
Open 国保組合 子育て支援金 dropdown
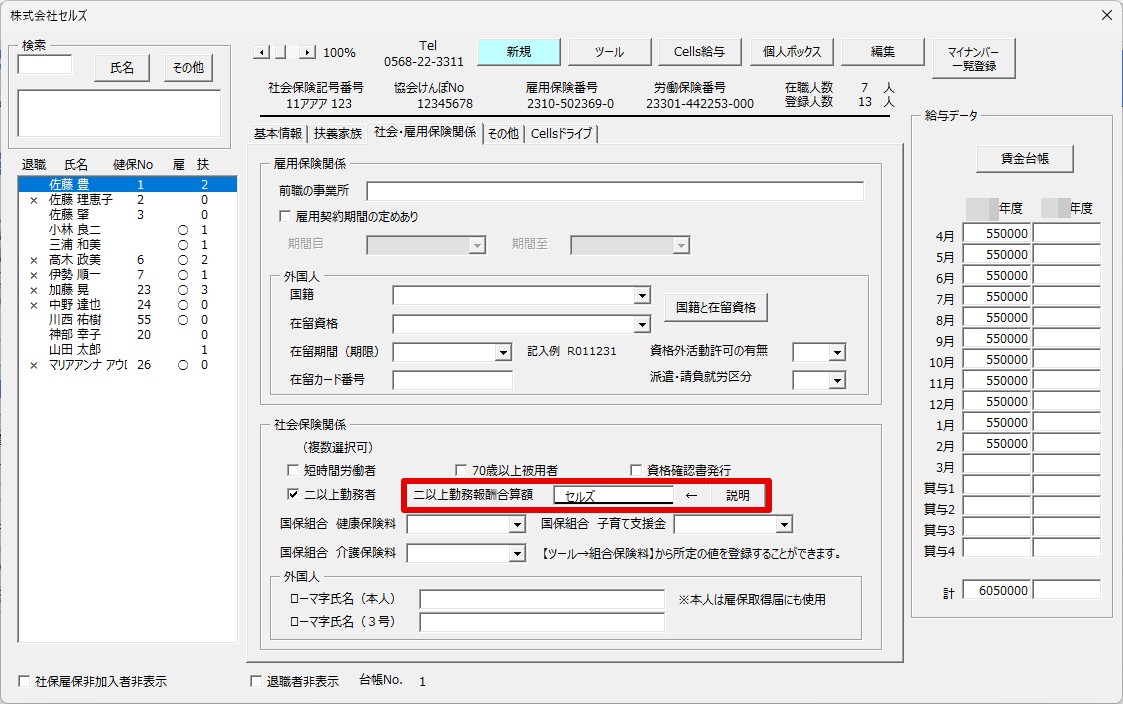784,525
